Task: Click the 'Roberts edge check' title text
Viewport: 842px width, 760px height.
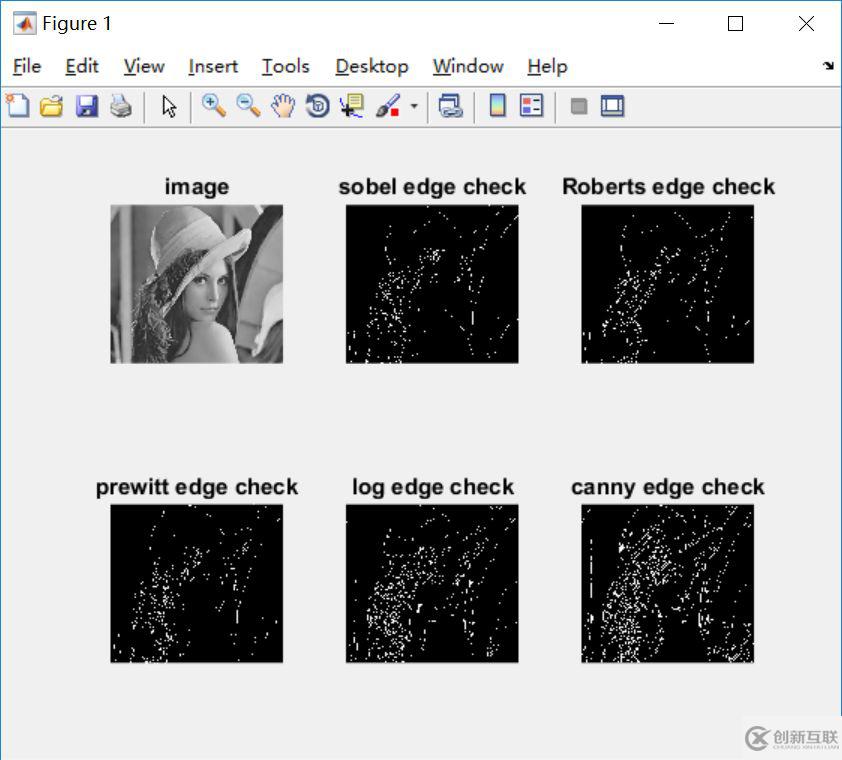Action: point(669,187)
